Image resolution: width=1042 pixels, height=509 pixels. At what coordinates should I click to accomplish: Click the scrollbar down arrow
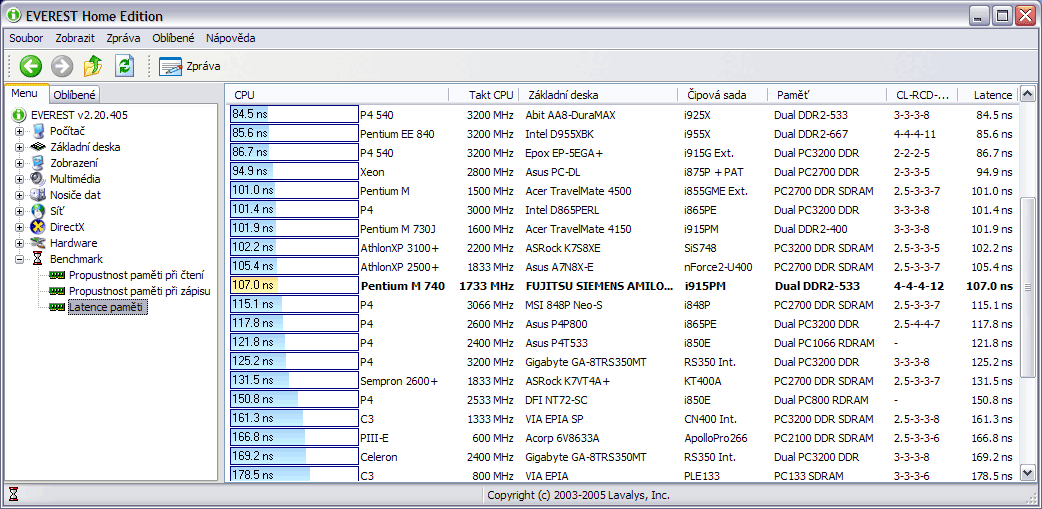[x=1027, y=473]
